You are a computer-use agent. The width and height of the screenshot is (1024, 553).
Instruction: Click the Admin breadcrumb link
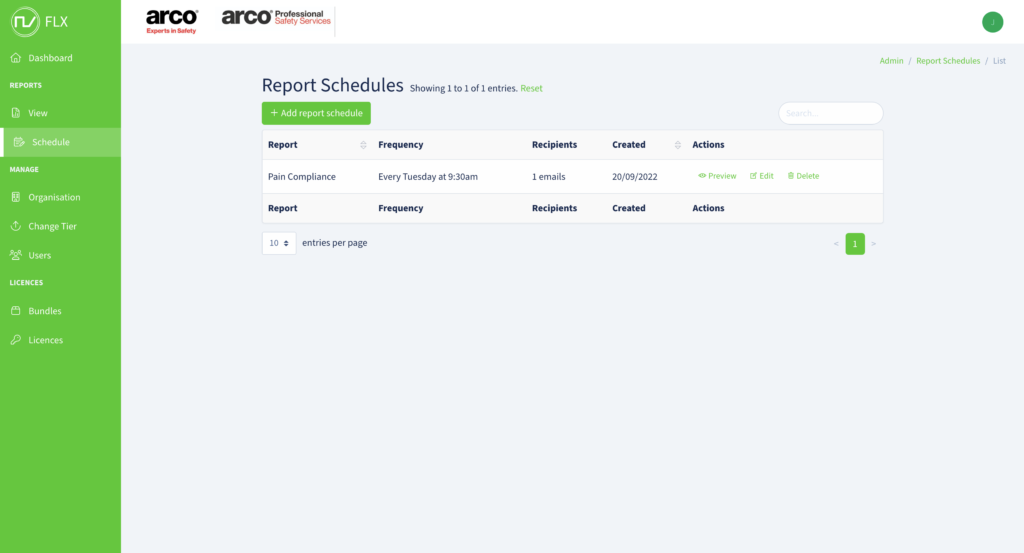pyautogui.click(x=891, y=61)
